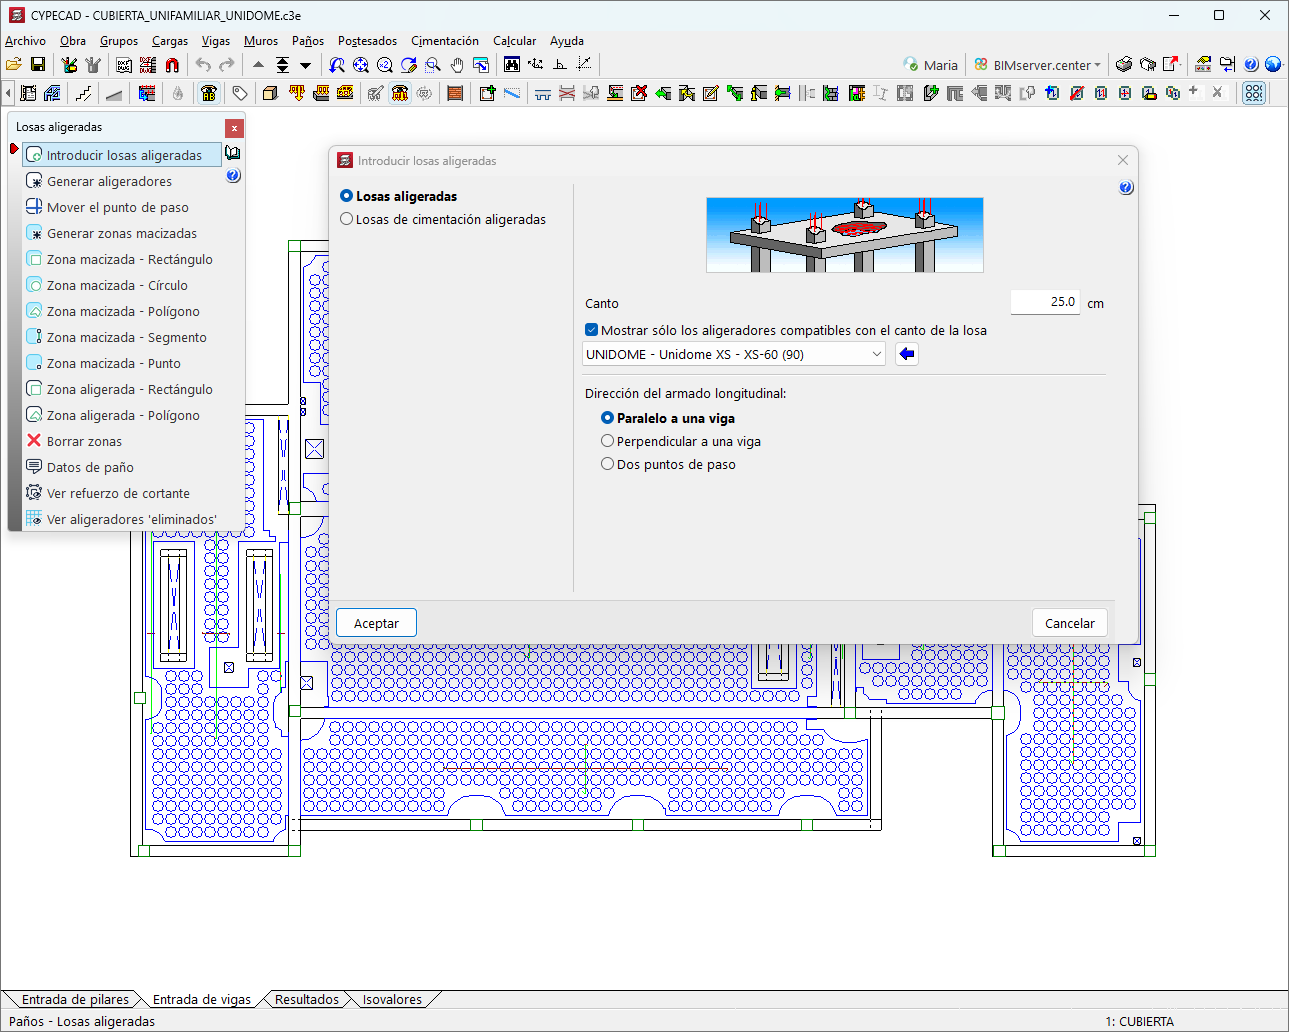Open the Vigas menu

click(215, 41)
